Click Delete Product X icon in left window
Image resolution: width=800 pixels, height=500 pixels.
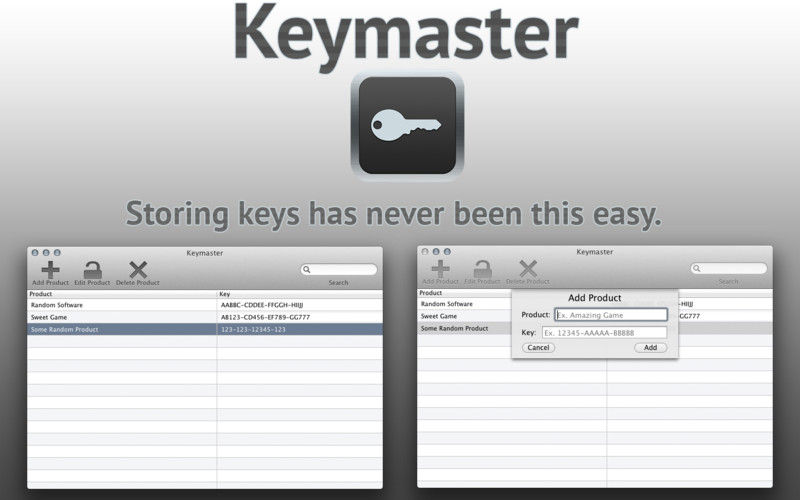[138, 269]
